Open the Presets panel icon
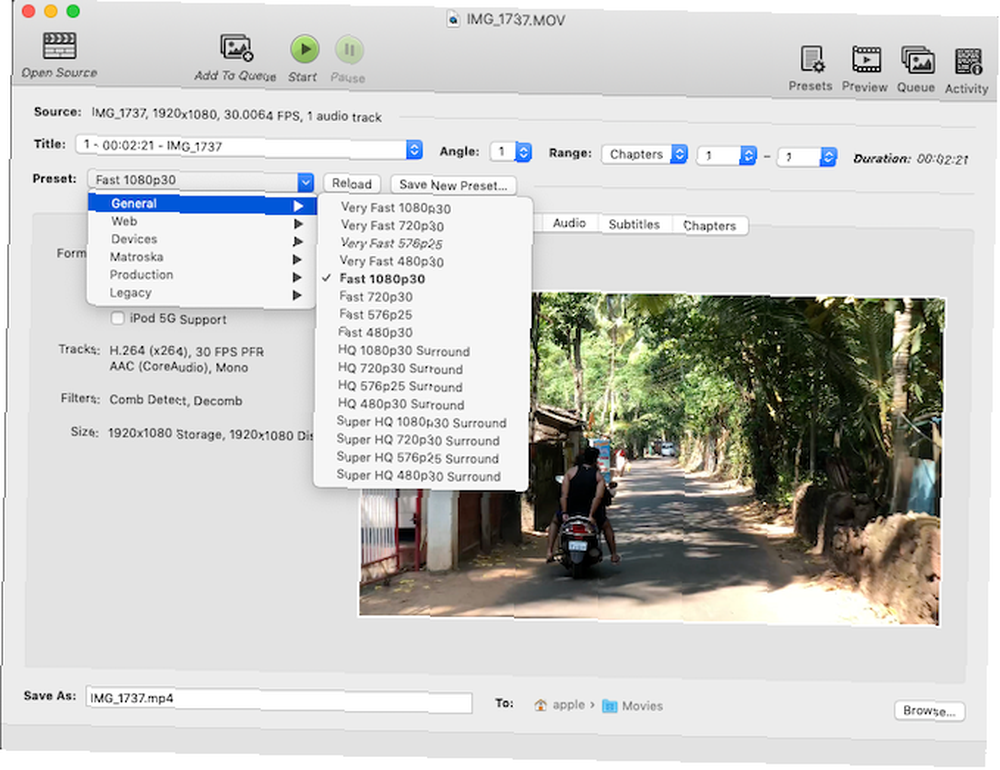The image size is (1000, 770). (x=812, y=61)
